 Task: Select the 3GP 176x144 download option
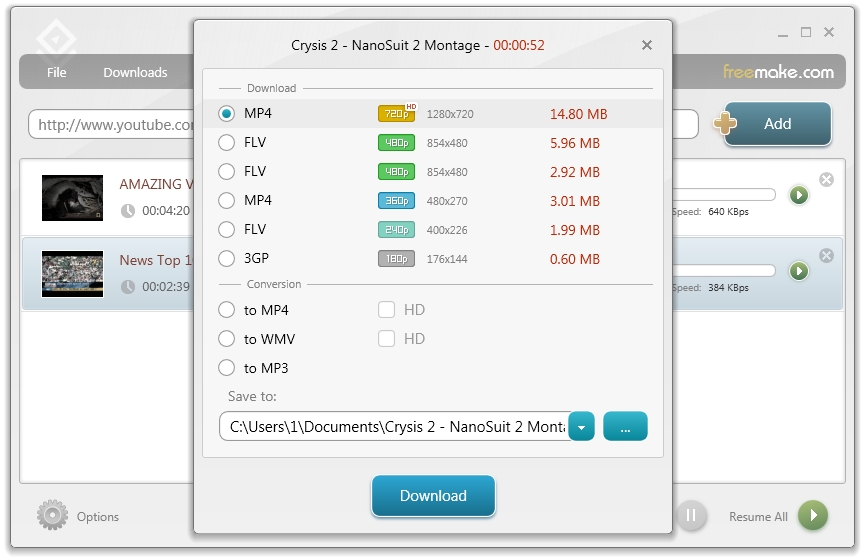227,259
